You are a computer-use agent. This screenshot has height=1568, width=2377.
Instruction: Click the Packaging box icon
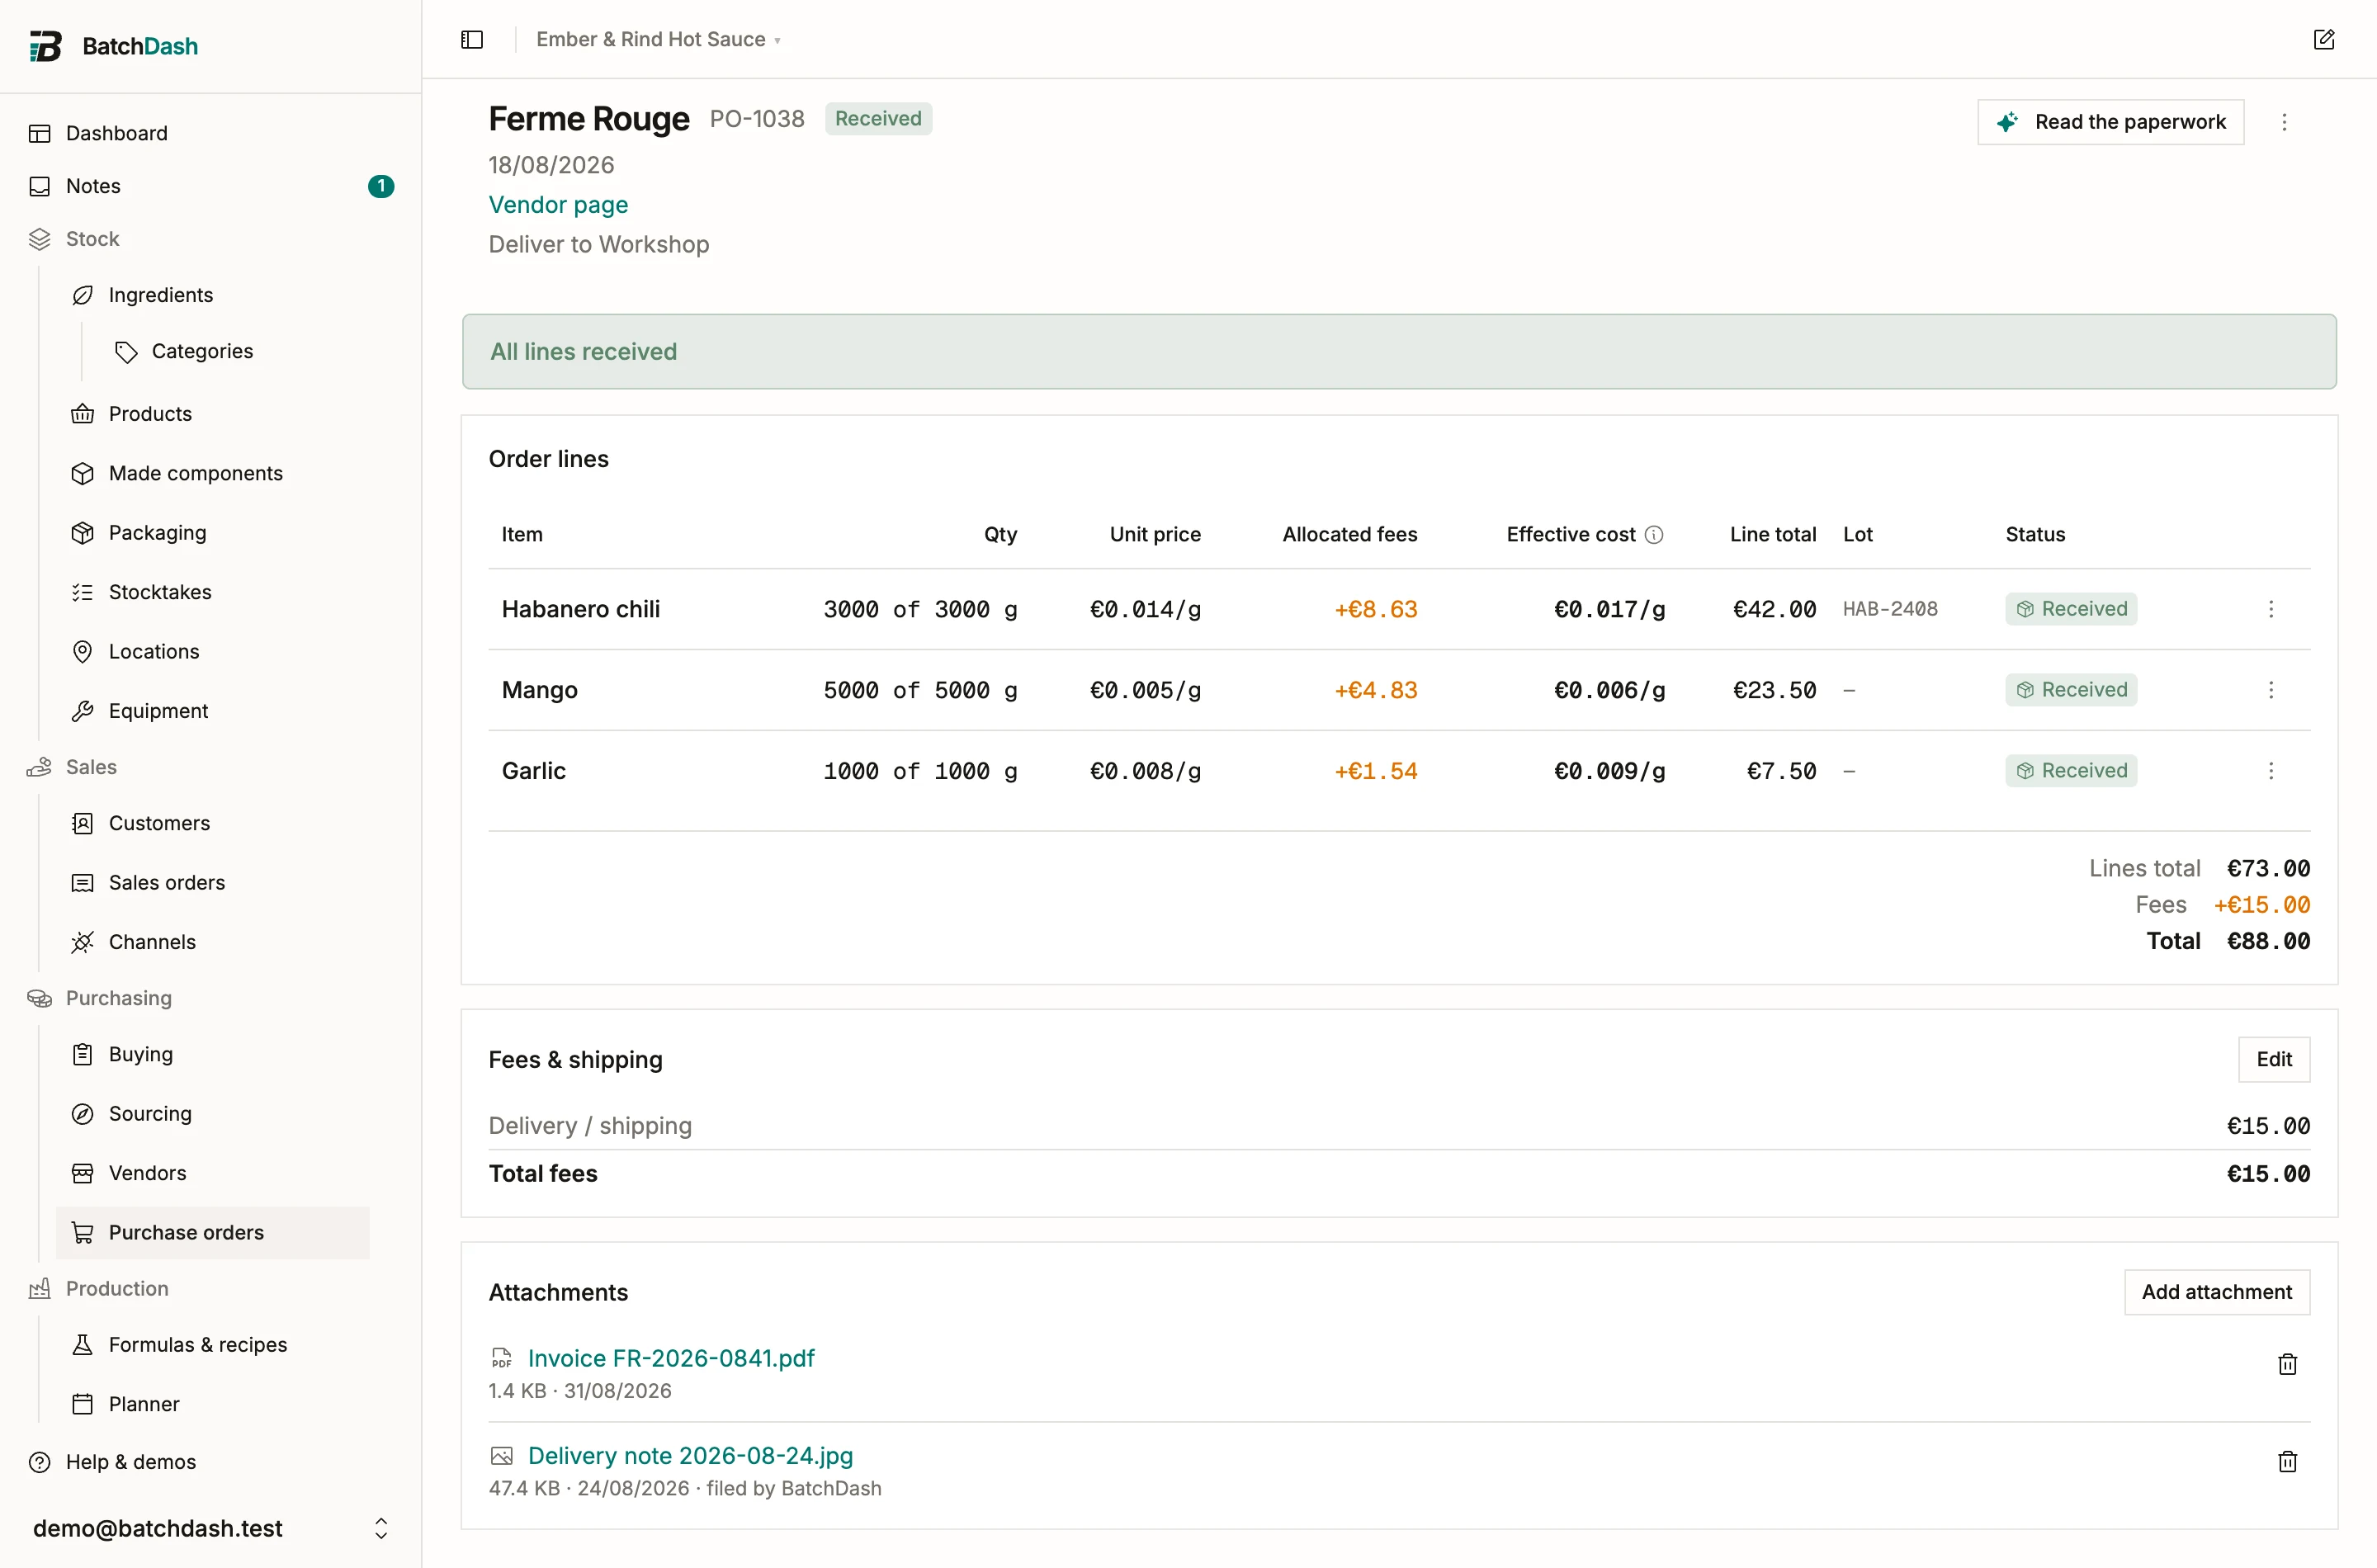click(x=83, y=533)
